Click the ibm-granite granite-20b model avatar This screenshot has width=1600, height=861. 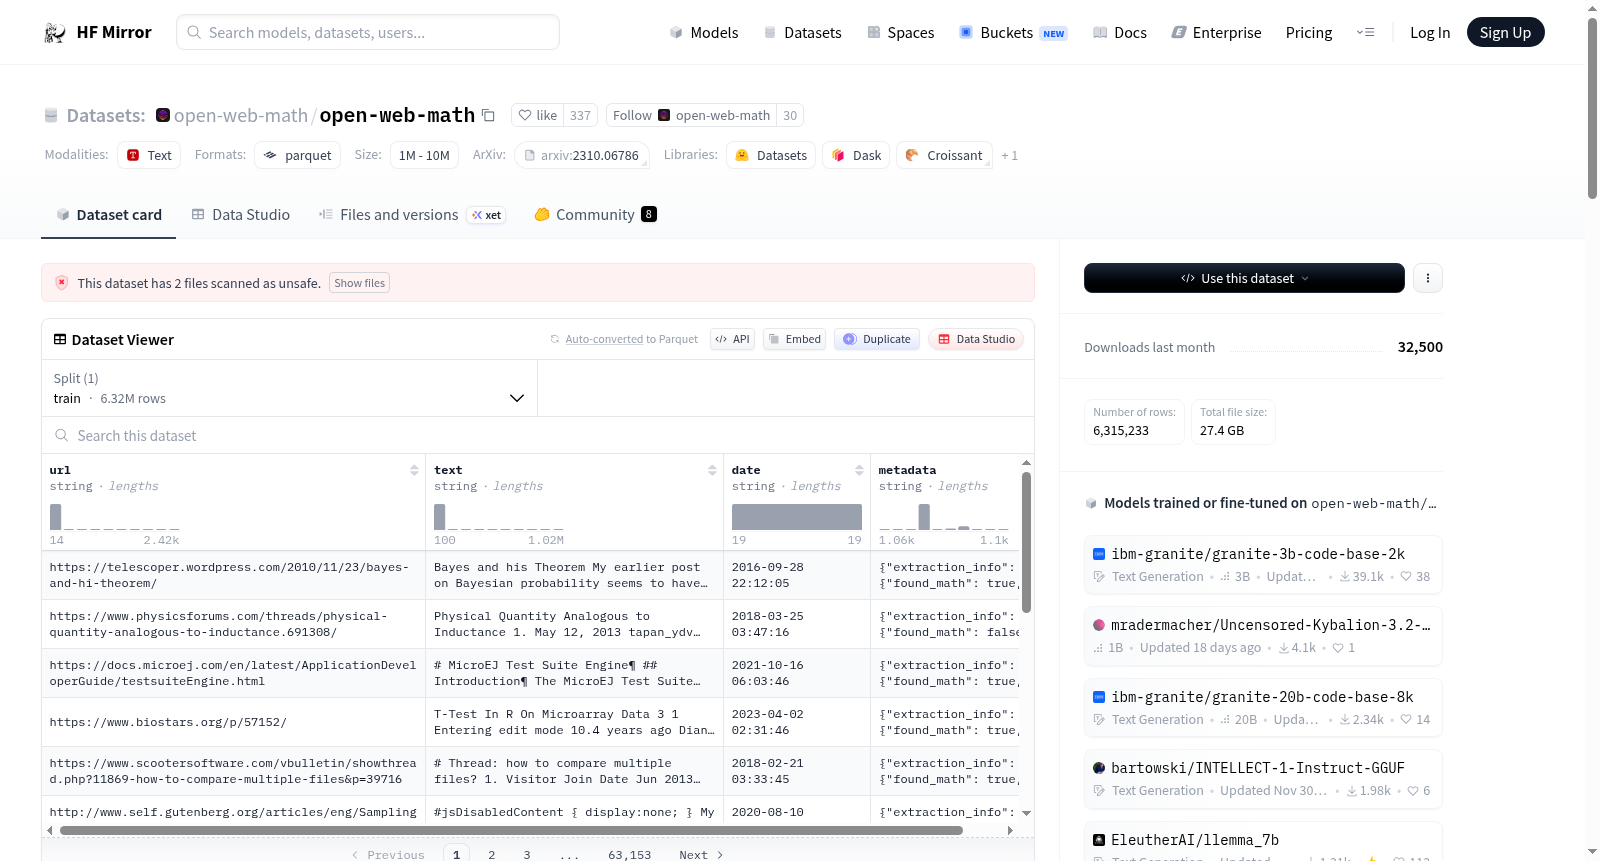(x=1099, y=697)
